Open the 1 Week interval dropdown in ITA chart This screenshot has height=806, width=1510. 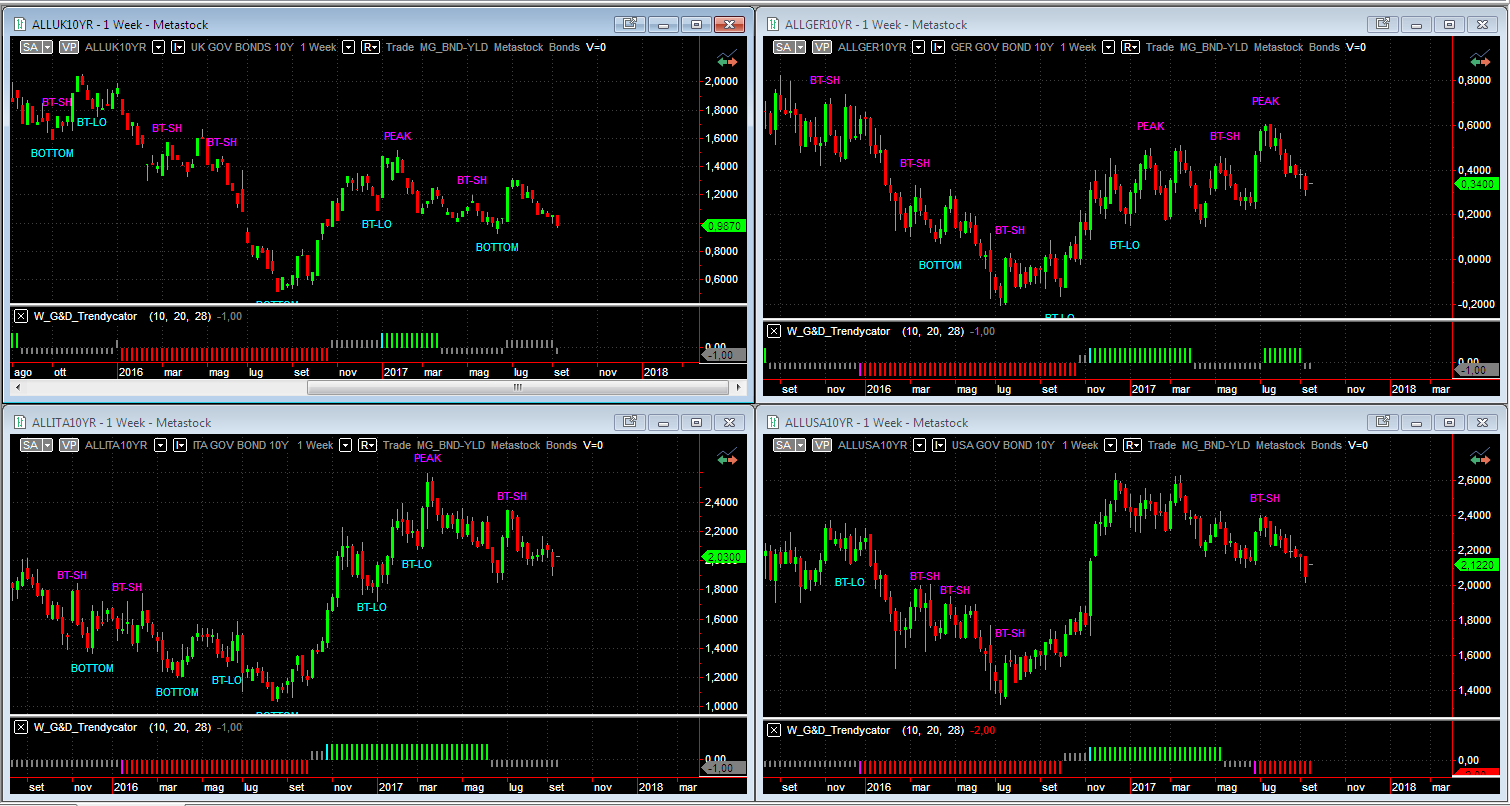(346, 445)
